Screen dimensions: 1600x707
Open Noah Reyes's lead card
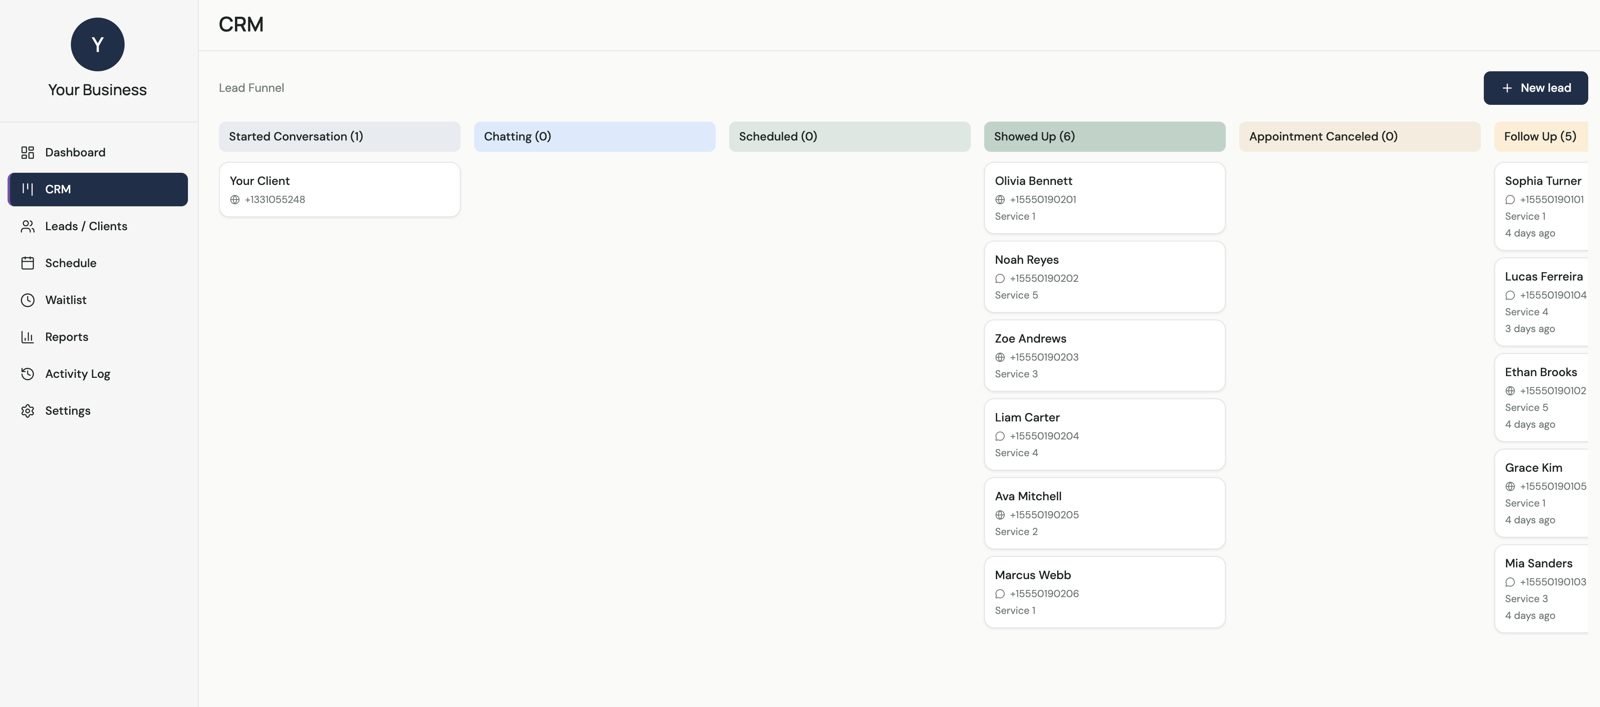coord(1105,277)
